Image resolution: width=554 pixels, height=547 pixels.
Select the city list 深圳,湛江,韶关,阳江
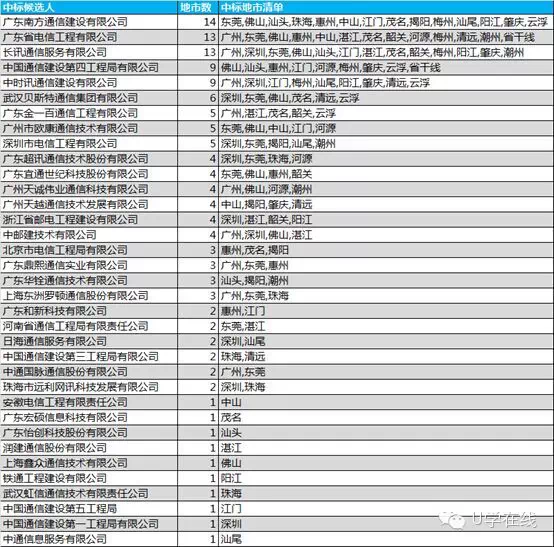(386, 219)
